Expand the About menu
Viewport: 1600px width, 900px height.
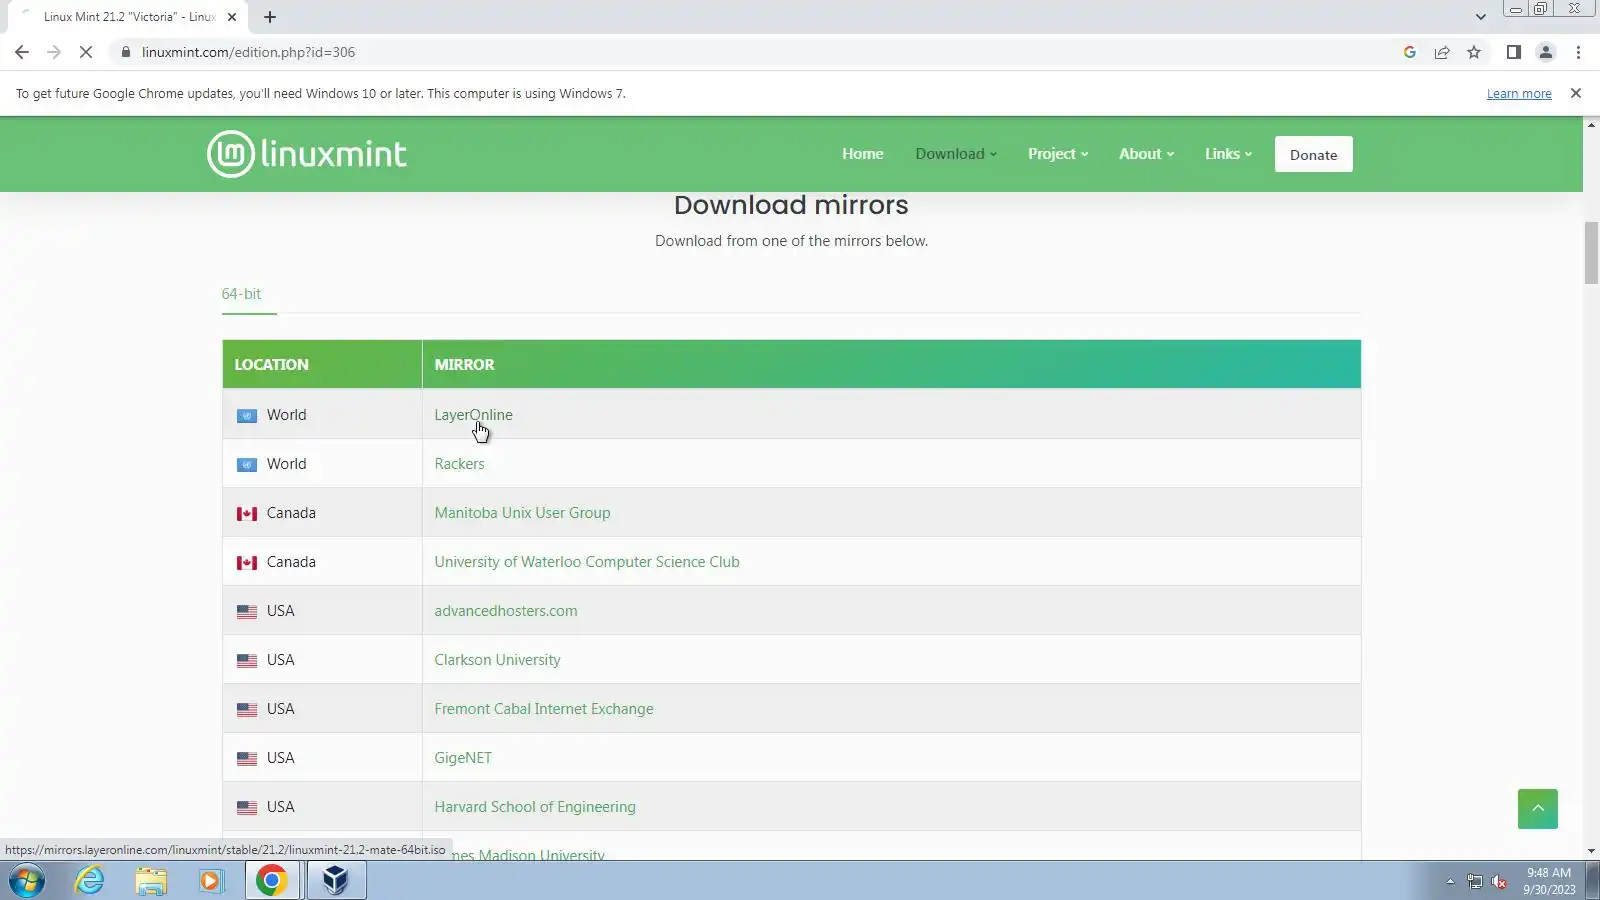pos(1146,154)
